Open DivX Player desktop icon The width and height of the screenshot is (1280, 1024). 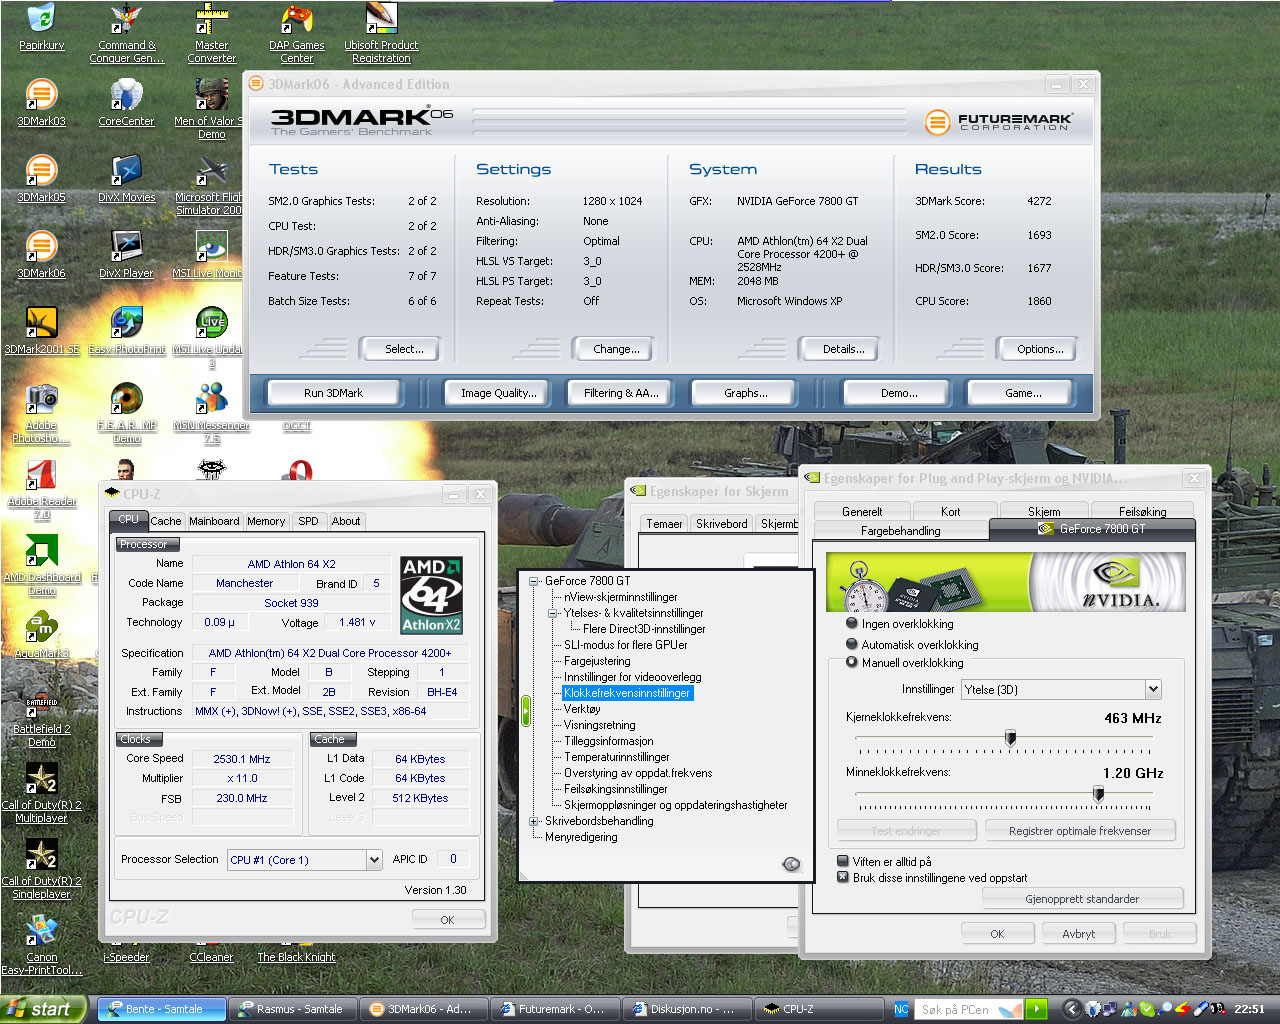126,254
